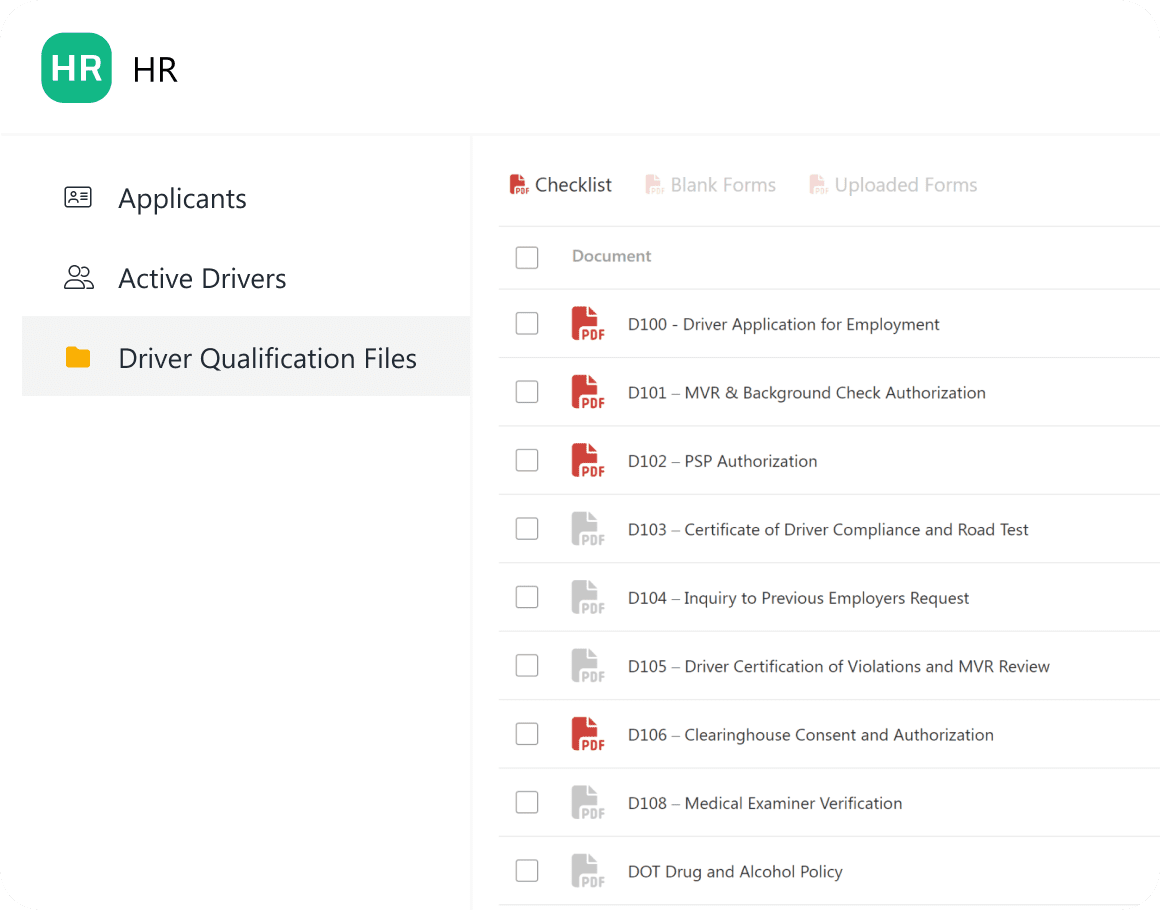Click the yellow folder icon for Driver Qualification Files
The height and width of the screenshot is (910, 1160).
coord(78,357)
